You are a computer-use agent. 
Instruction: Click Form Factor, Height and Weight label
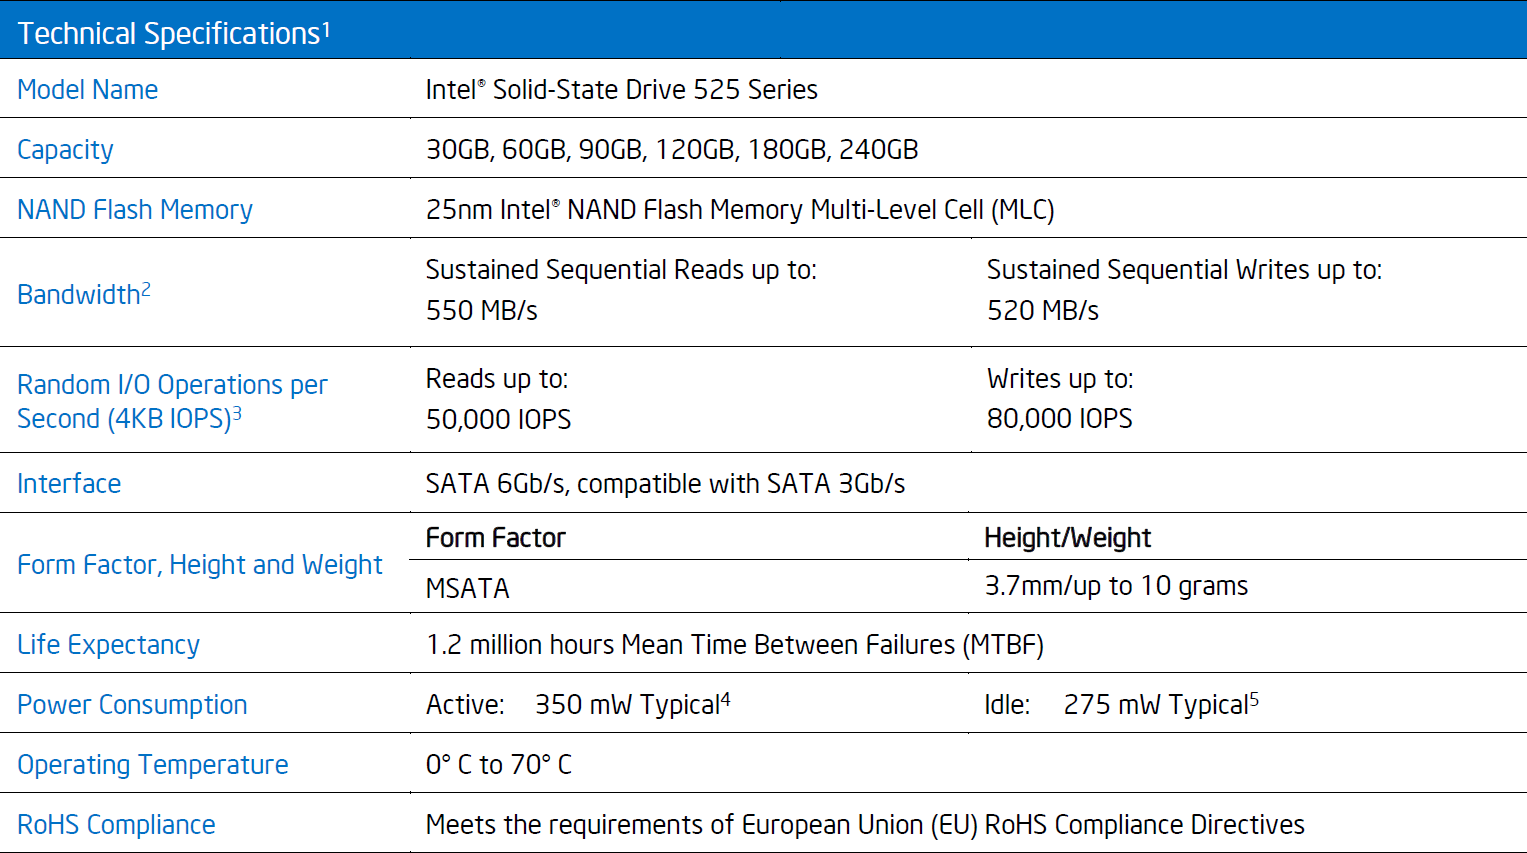pos(200,565)
